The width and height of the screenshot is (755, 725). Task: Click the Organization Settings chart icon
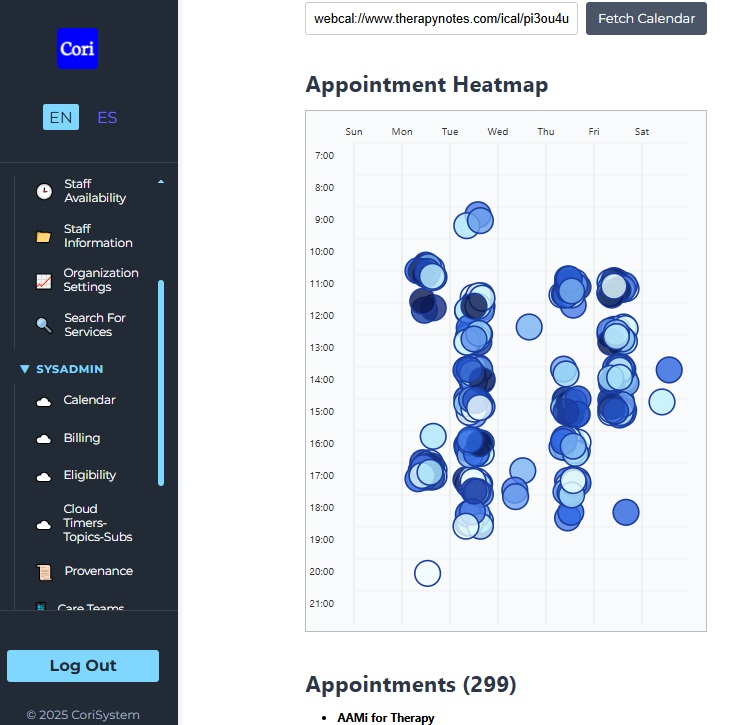[44, 281]
